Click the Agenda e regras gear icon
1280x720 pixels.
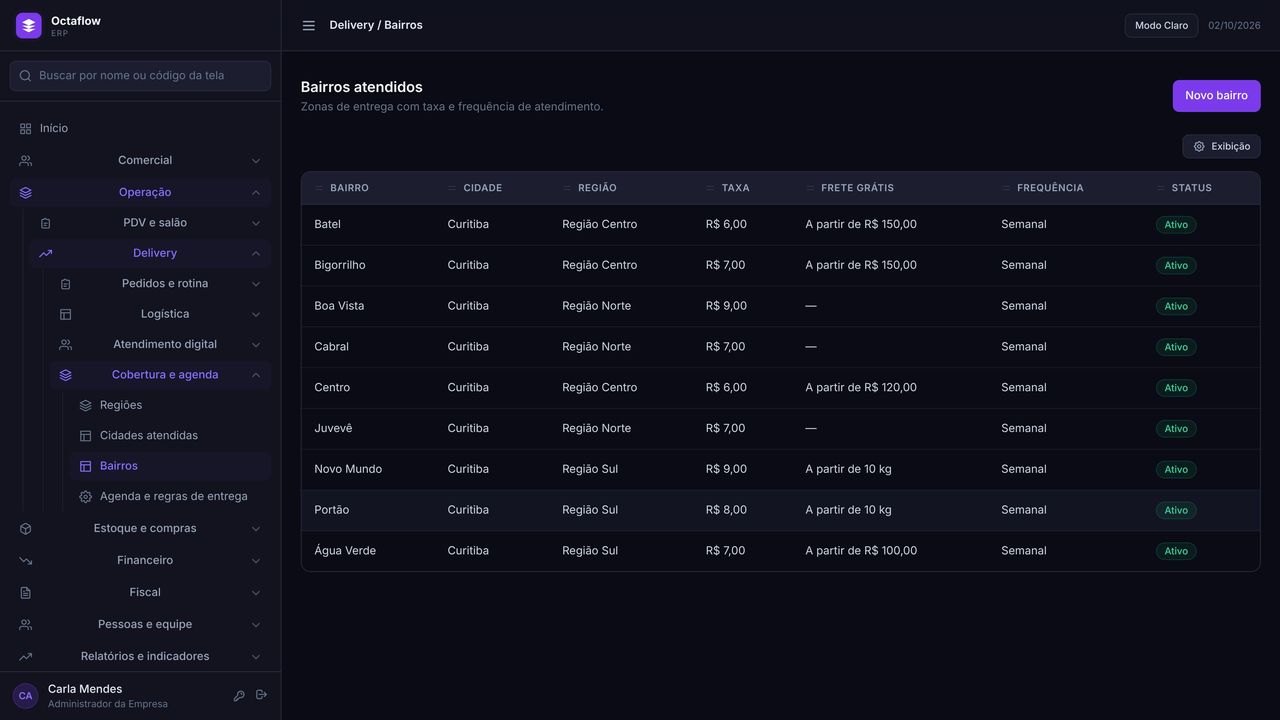click(x=86, y=497)
